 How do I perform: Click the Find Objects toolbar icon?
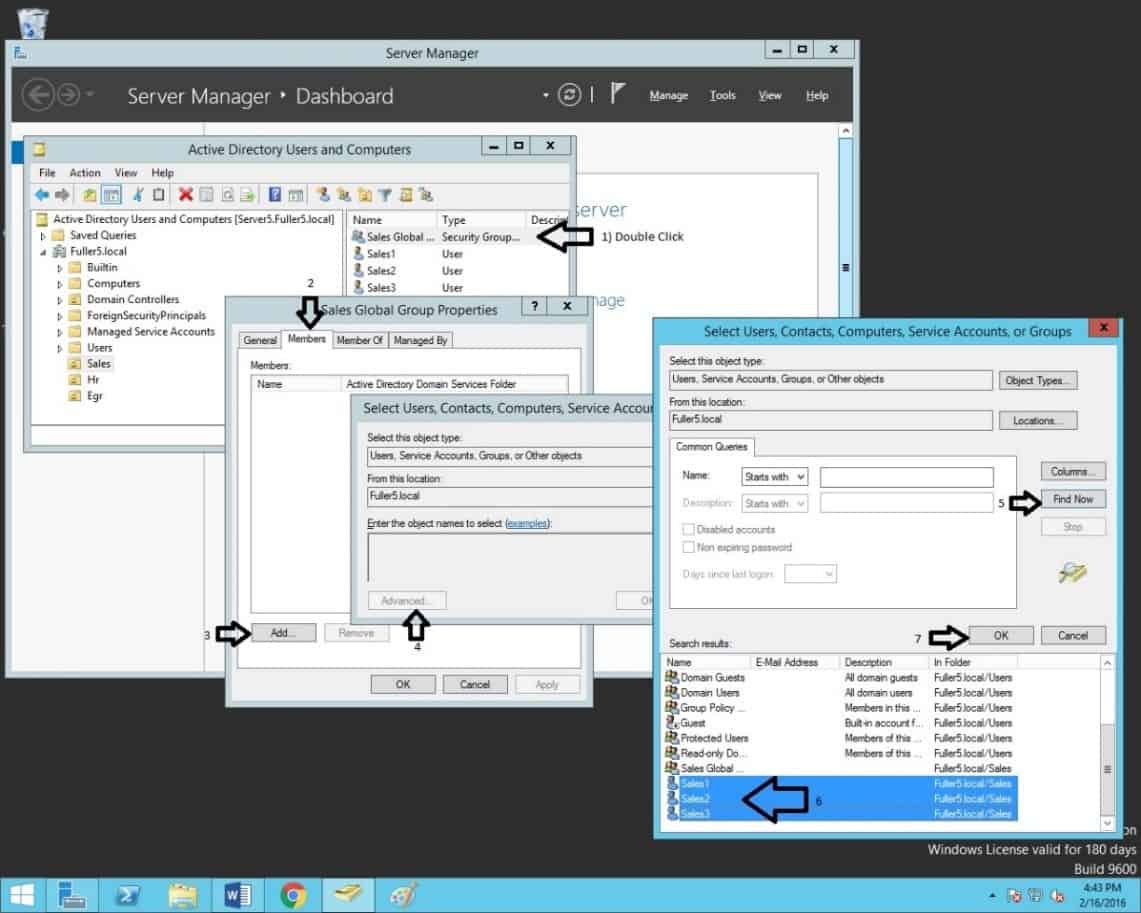pos(406,194)
